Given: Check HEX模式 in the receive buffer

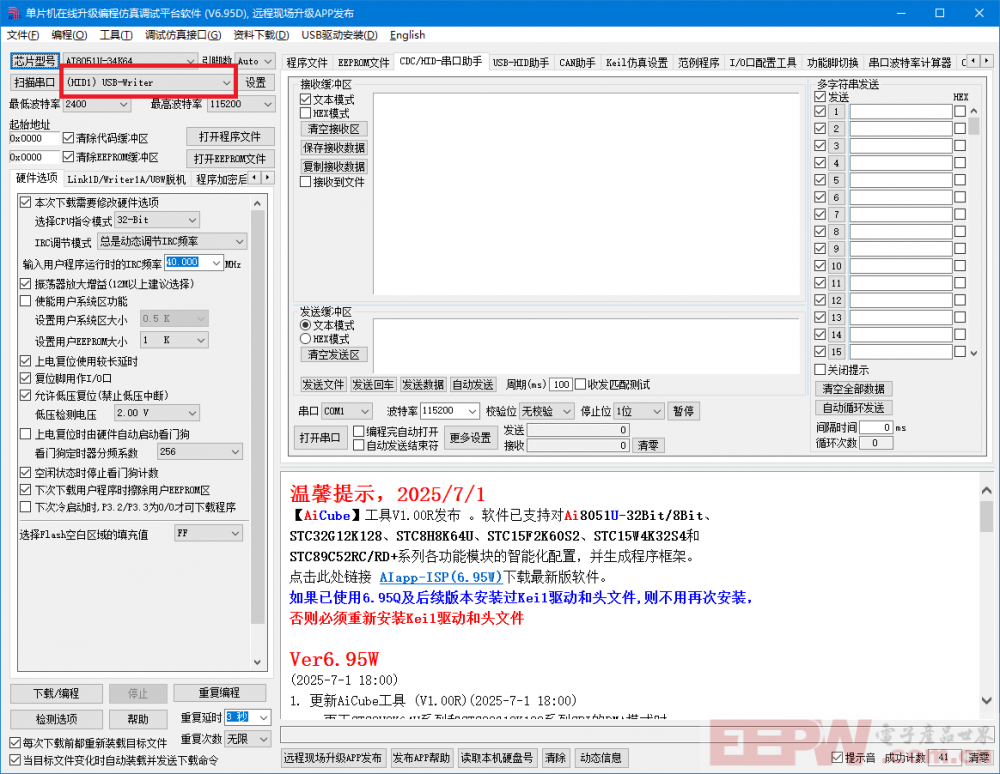Looking at the screenshot, I should tap(305, 113).
